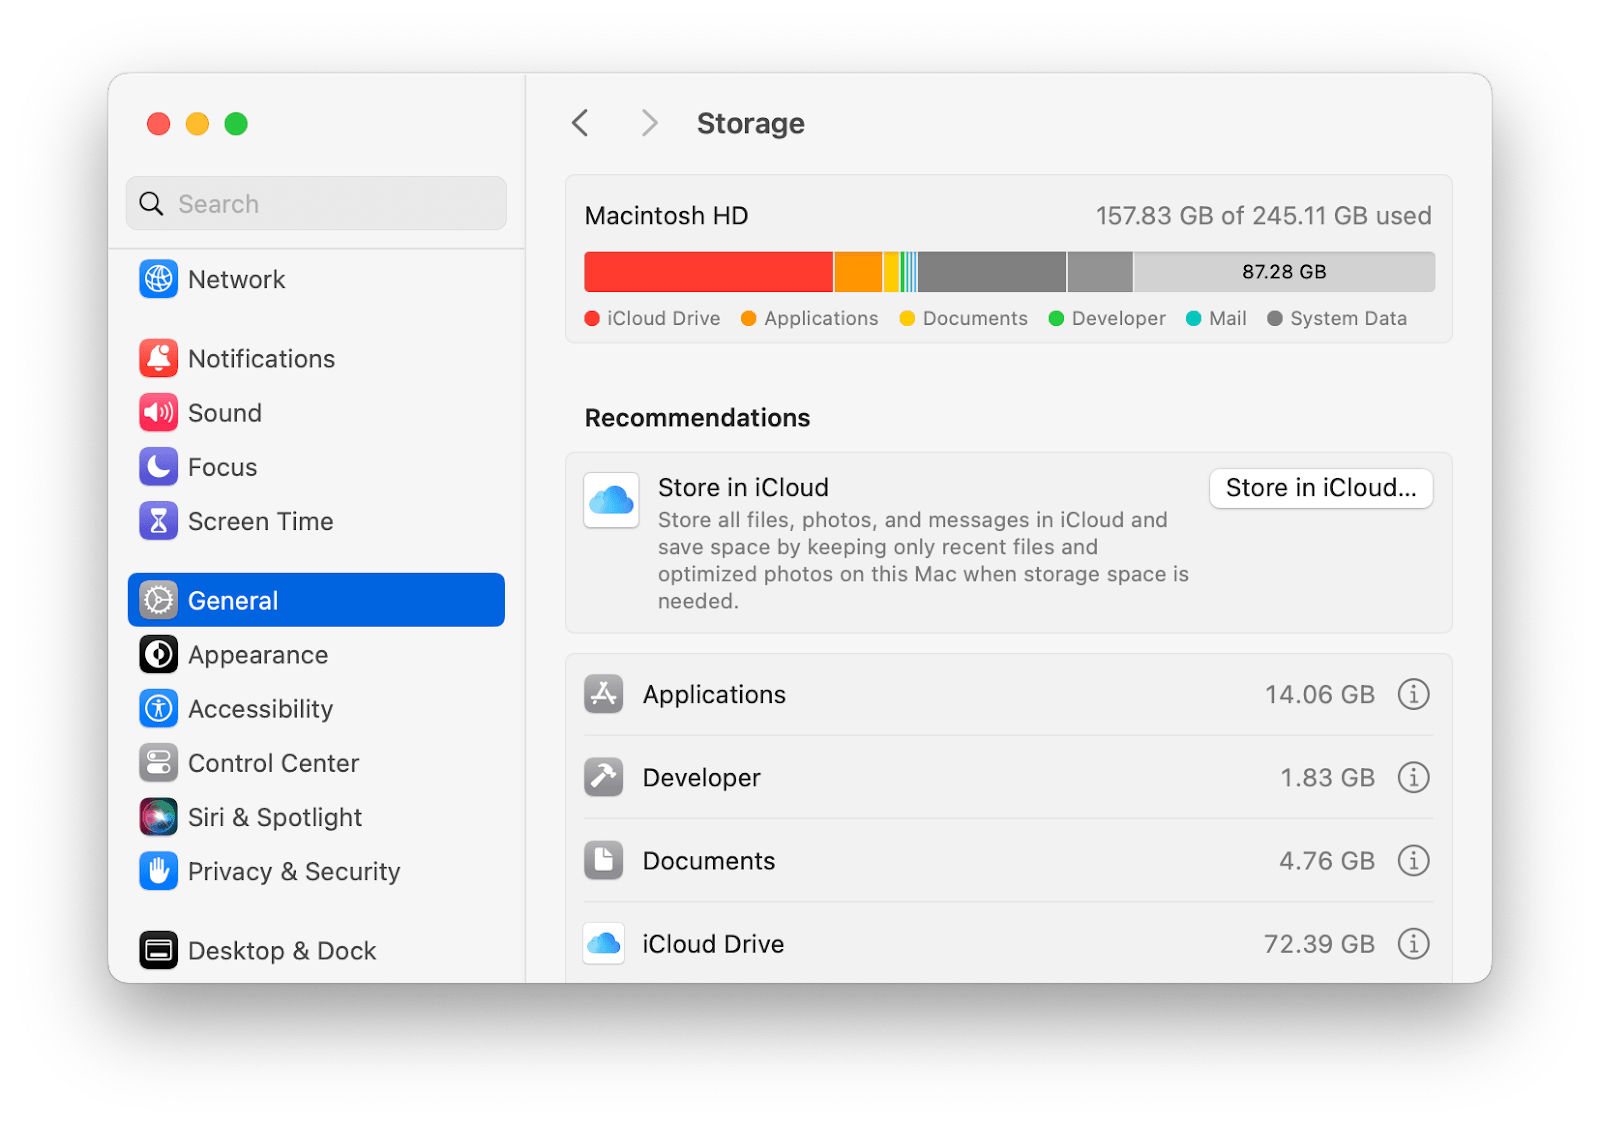The image size is (1600, 1126).
Task: Open info details for Developer storage
Action: tap(1413, 777)
